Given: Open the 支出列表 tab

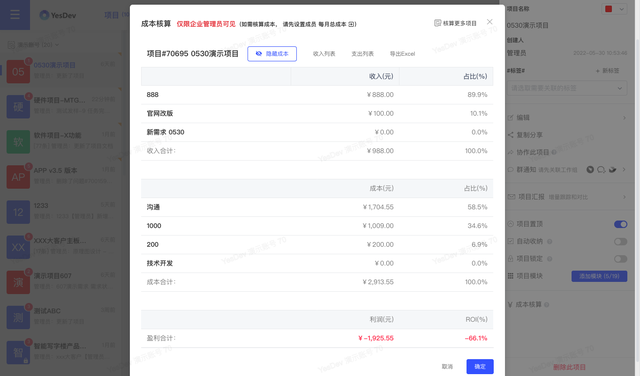Looking at the screenshot, I should (x=362, y=54).
